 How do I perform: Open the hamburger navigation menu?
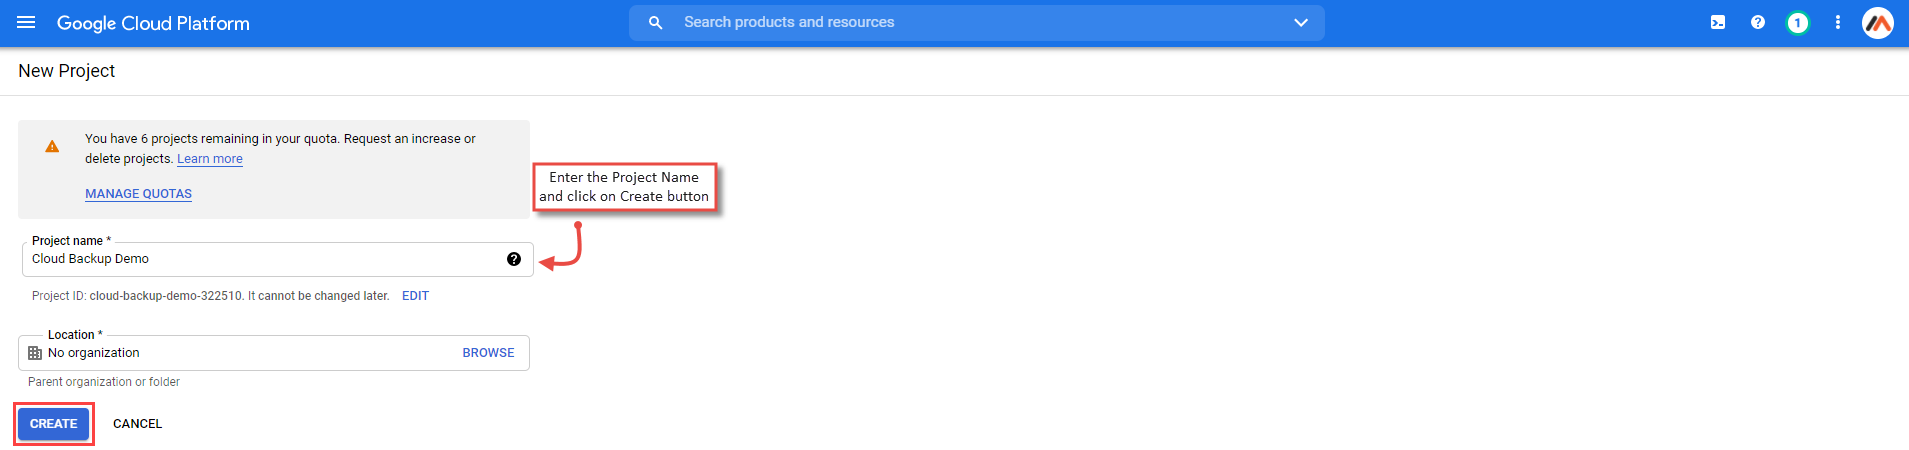point(26,22)
